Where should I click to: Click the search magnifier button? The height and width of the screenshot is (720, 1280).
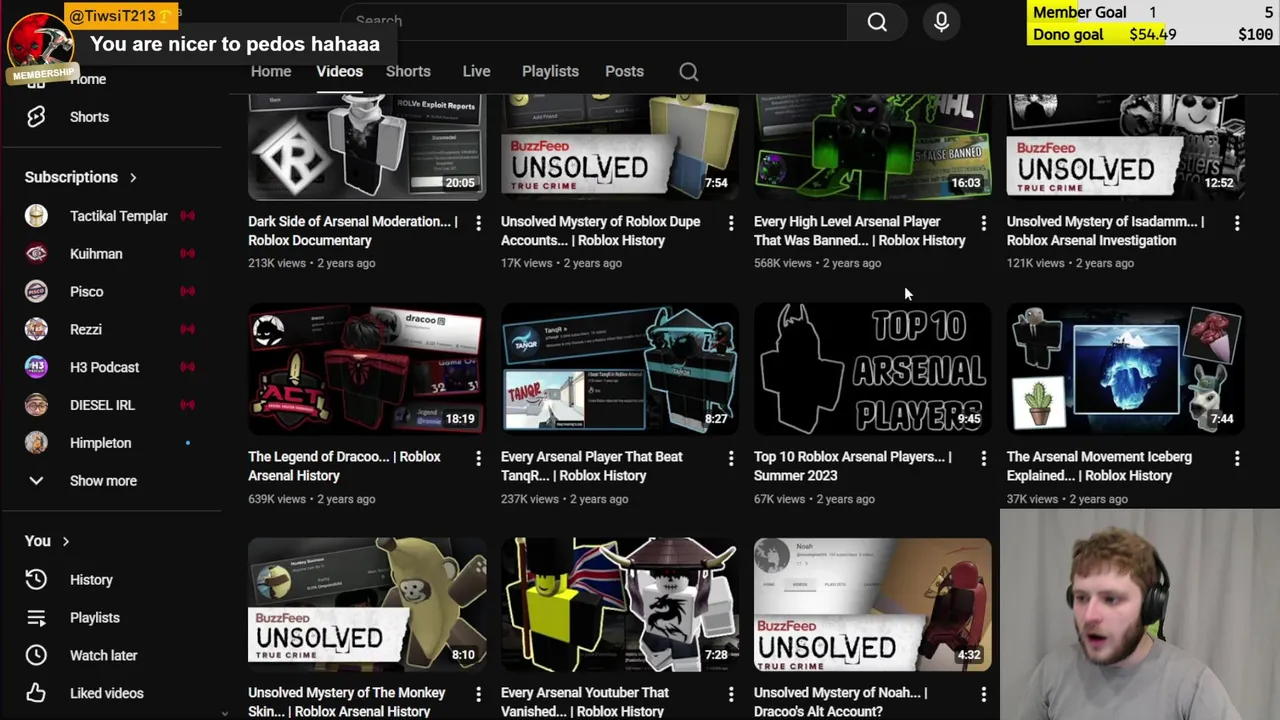pos(877,21)
